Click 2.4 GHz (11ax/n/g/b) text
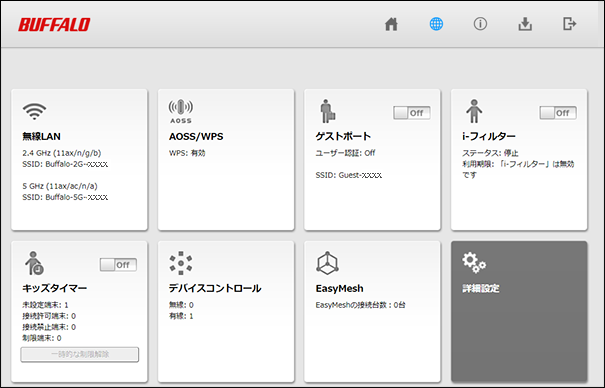The width and height of the screenshot is (605, 388). 62,153
